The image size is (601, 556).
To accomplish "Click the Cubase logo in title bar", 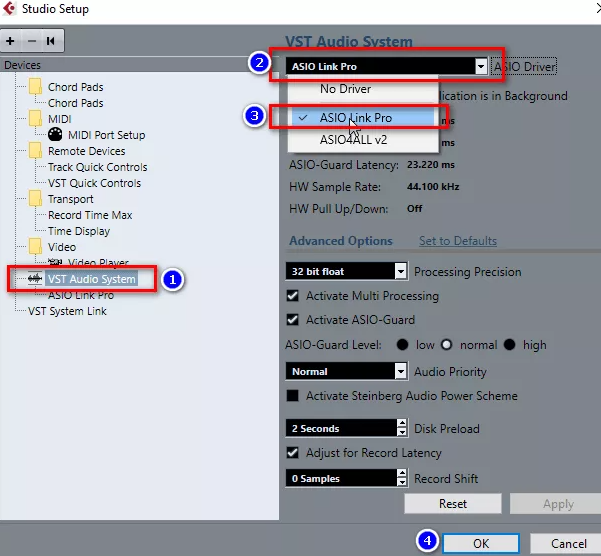I will [x=9, y=8].
